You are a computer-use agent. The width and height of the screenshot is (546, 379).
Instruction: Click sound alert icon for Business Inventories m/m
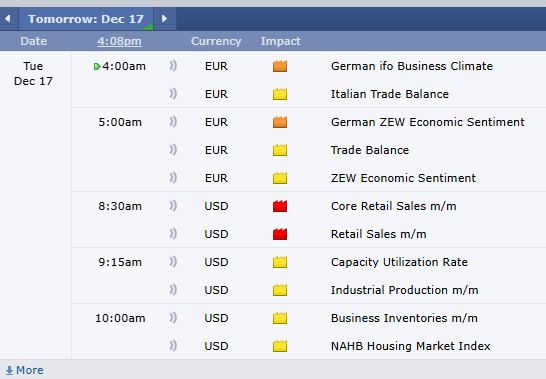[173, 318]
